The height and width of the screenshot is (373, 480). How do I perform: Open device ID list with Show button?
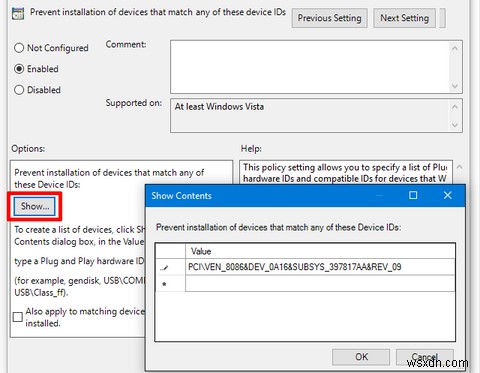point(35,206)
